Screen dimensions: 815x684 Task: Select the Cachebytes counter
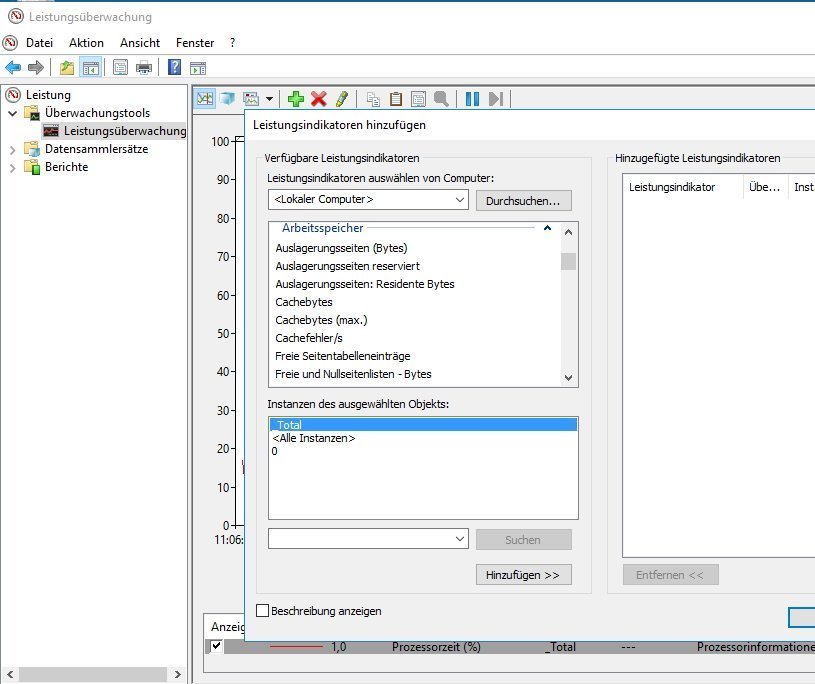pyautogui.click(x=304, y=302)
